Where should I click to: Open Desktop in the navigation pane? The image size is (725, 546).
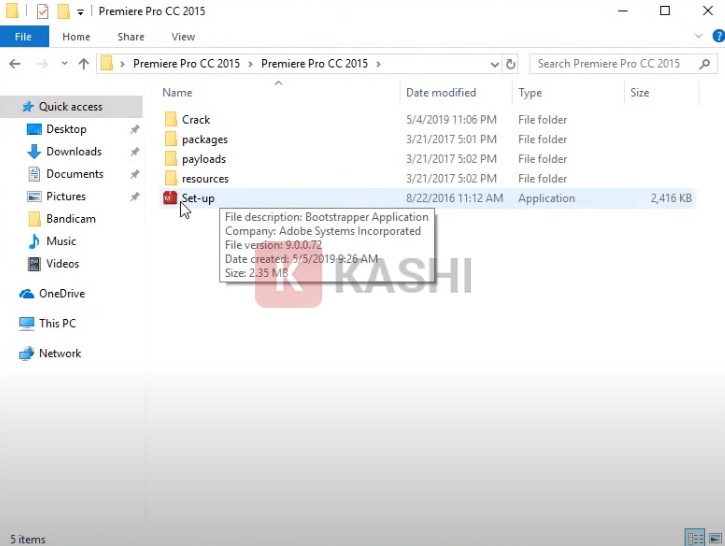(x=66, y=129)
